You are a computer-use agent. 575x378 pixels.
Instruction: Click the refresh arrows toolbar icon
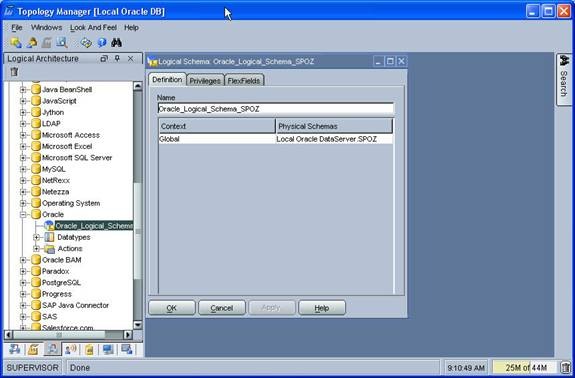click(x=86, y=43)
